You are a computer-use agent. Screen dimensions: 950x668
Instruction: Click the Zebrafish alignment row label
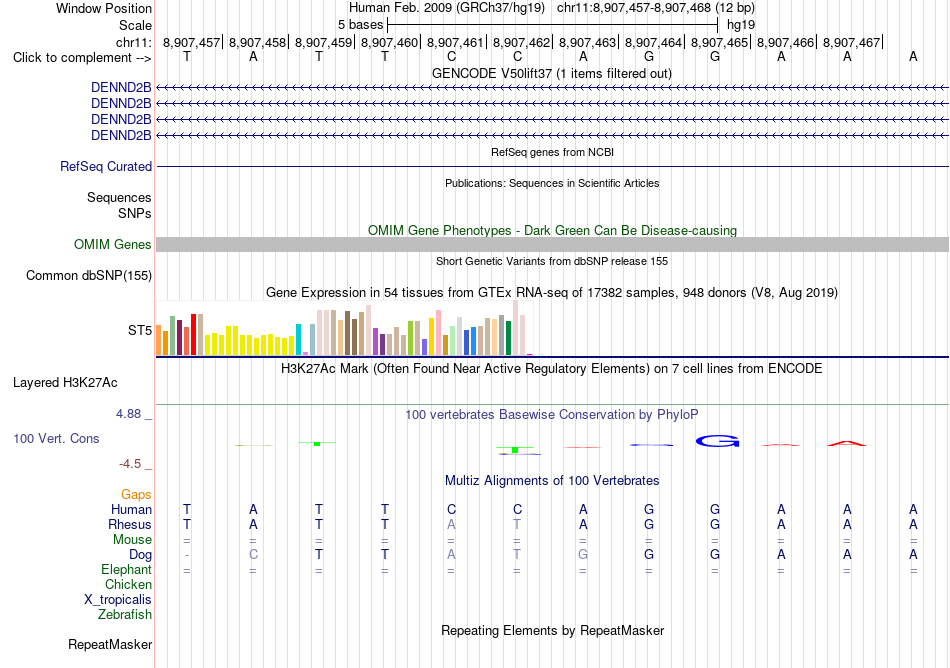point(125,615)
